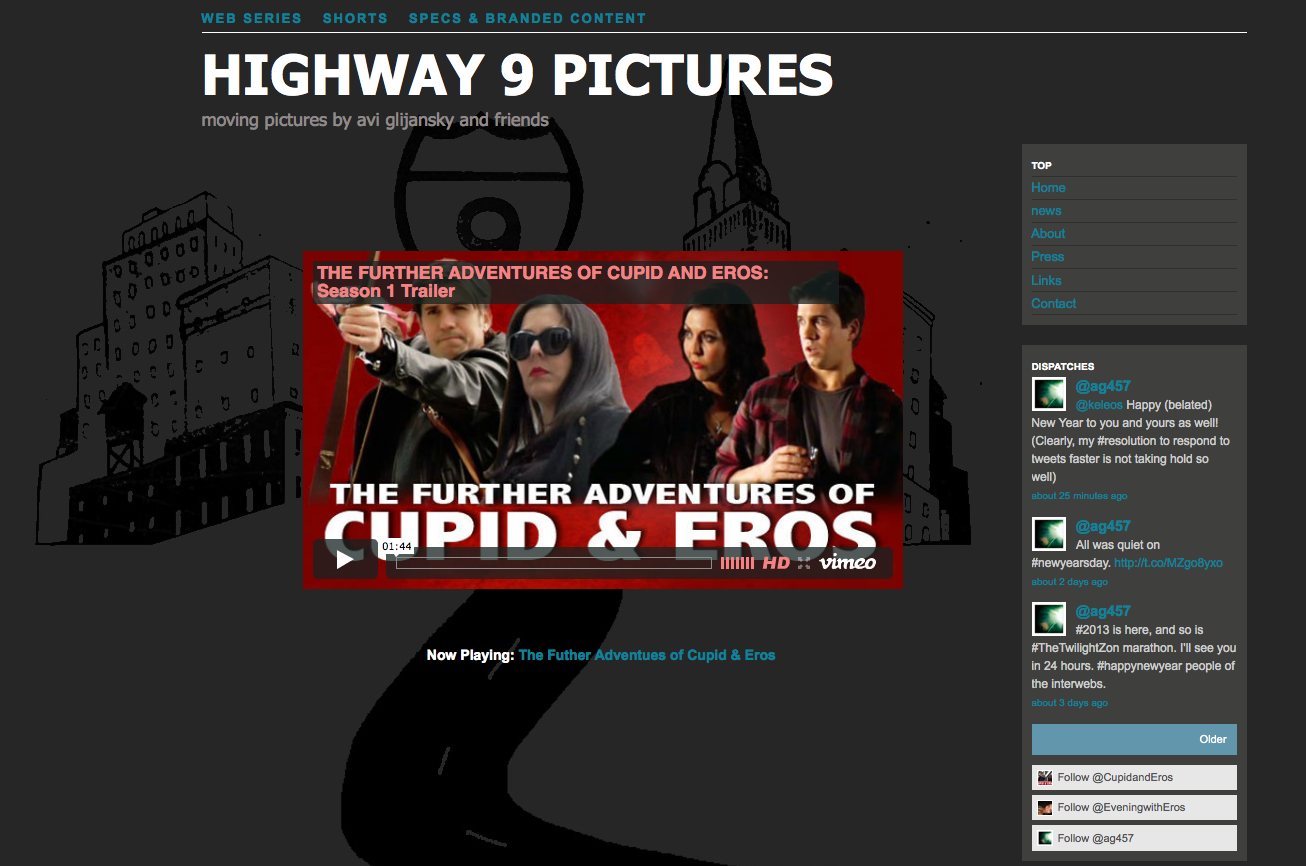The height and width of the screenshot is (866, 1306).
Task: Navigate to the Contact page
Action: 1053,303
